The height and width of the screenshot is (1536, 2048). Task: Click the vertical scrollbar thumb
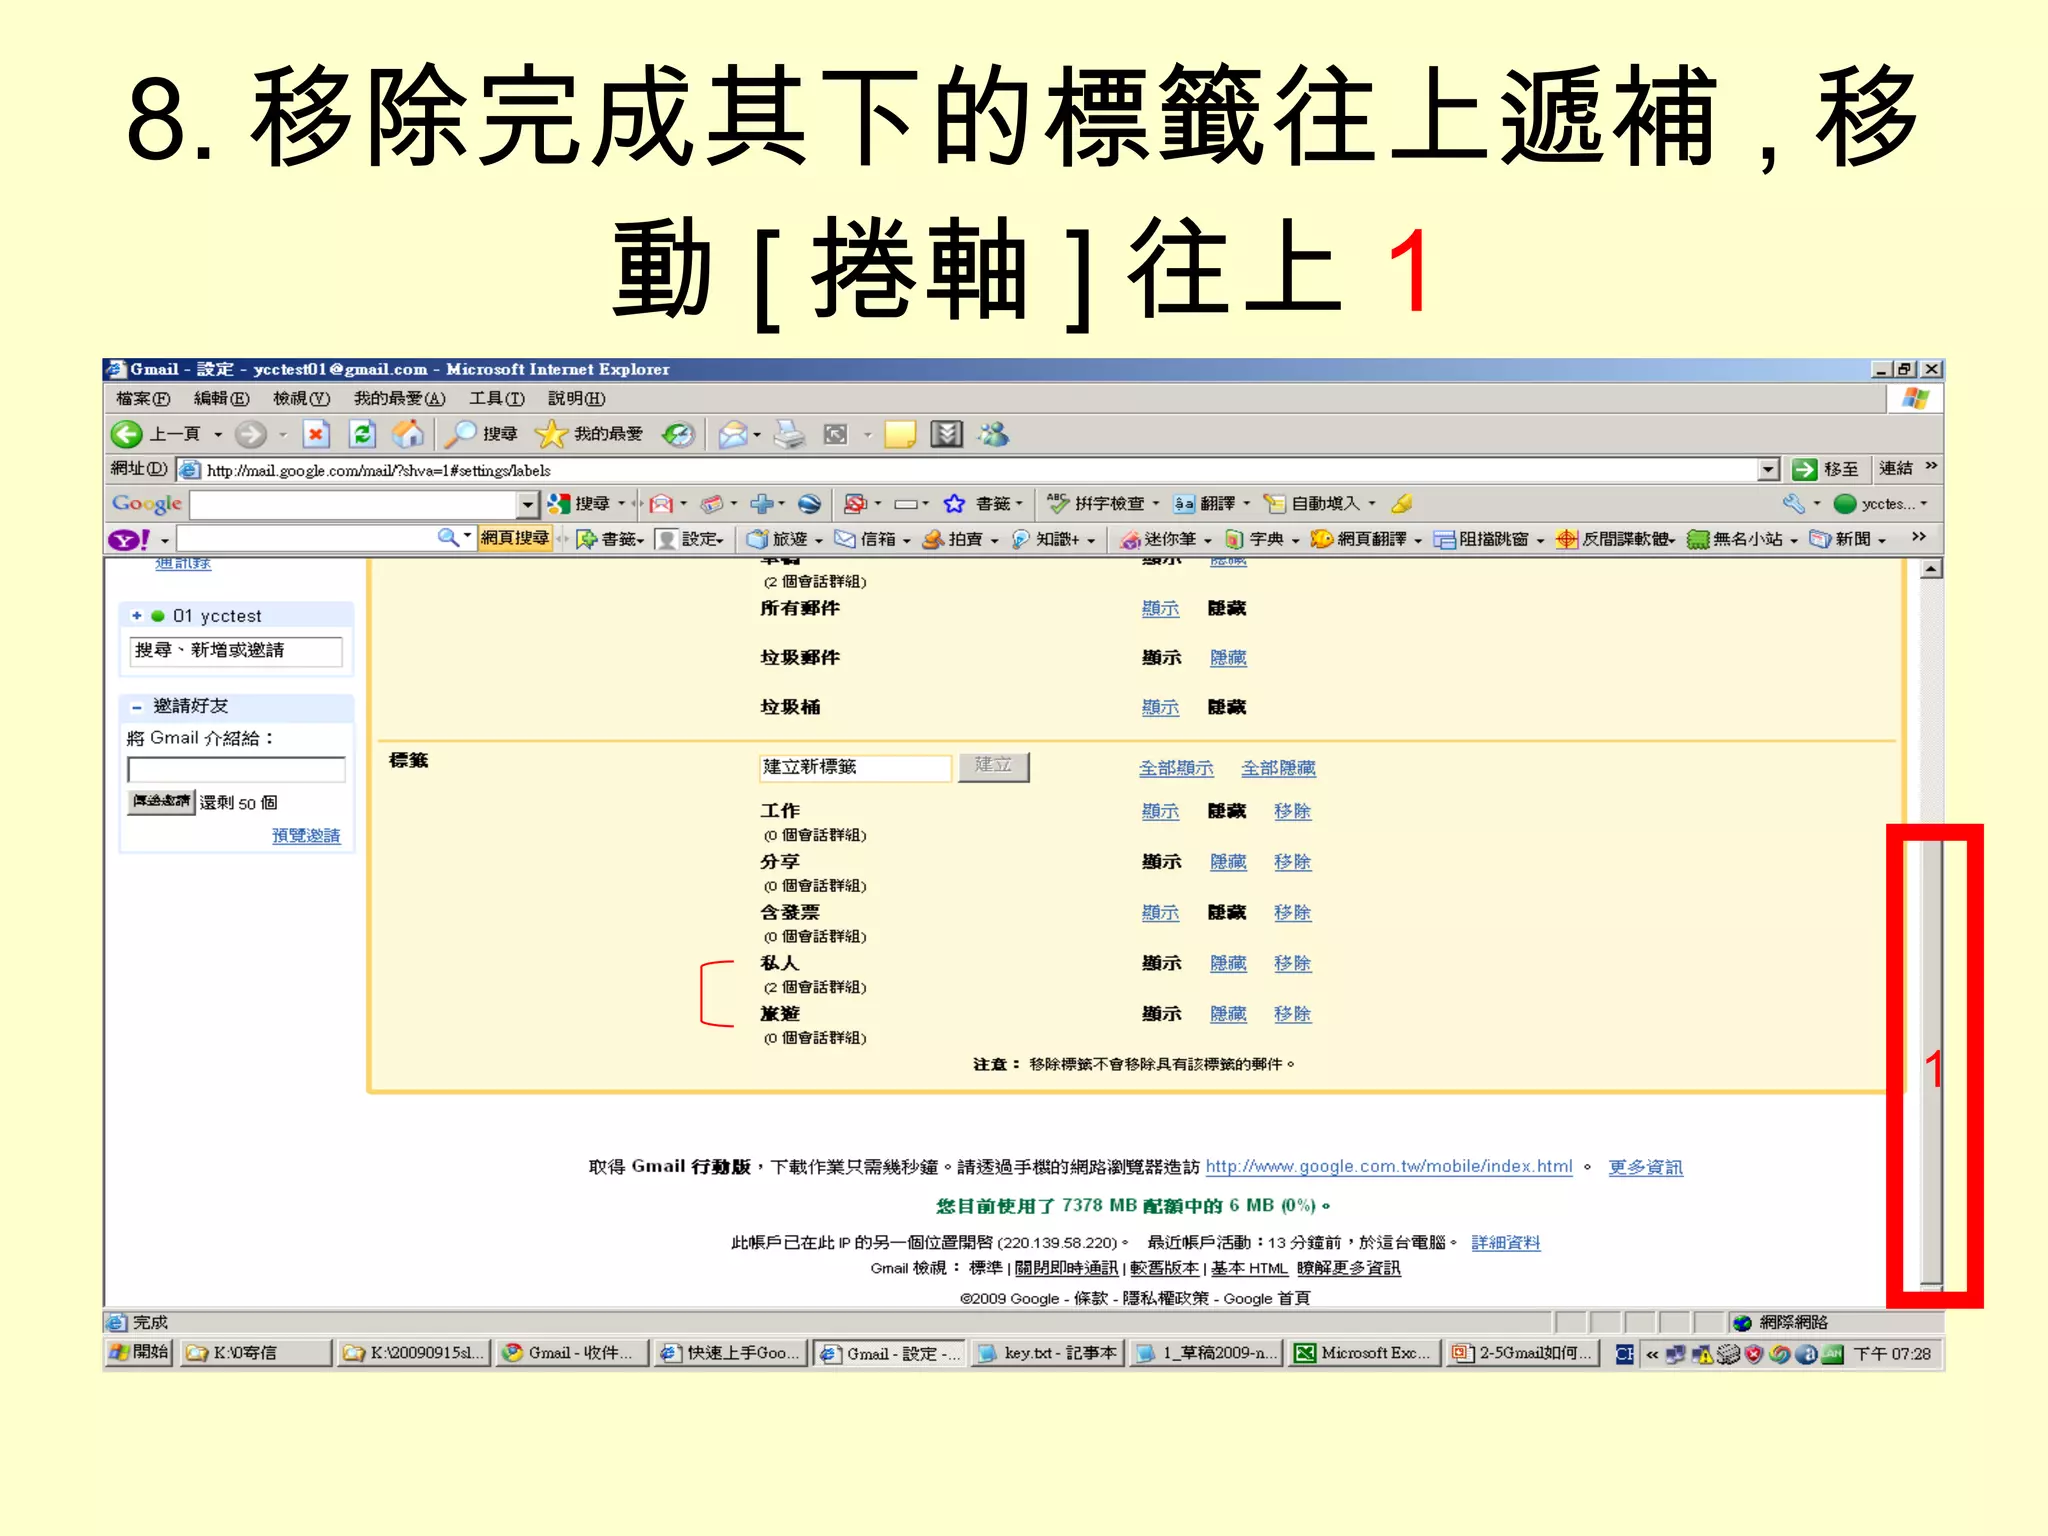[1932, 1060]
